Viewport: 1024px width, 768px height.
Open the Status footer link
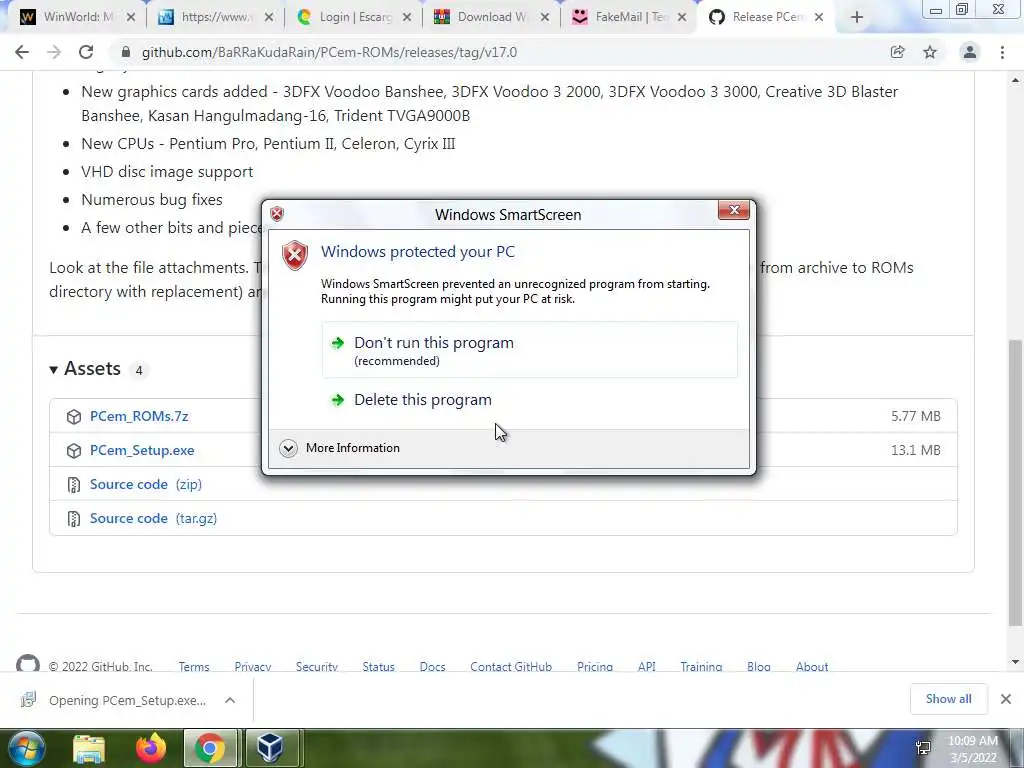[378, 666]
